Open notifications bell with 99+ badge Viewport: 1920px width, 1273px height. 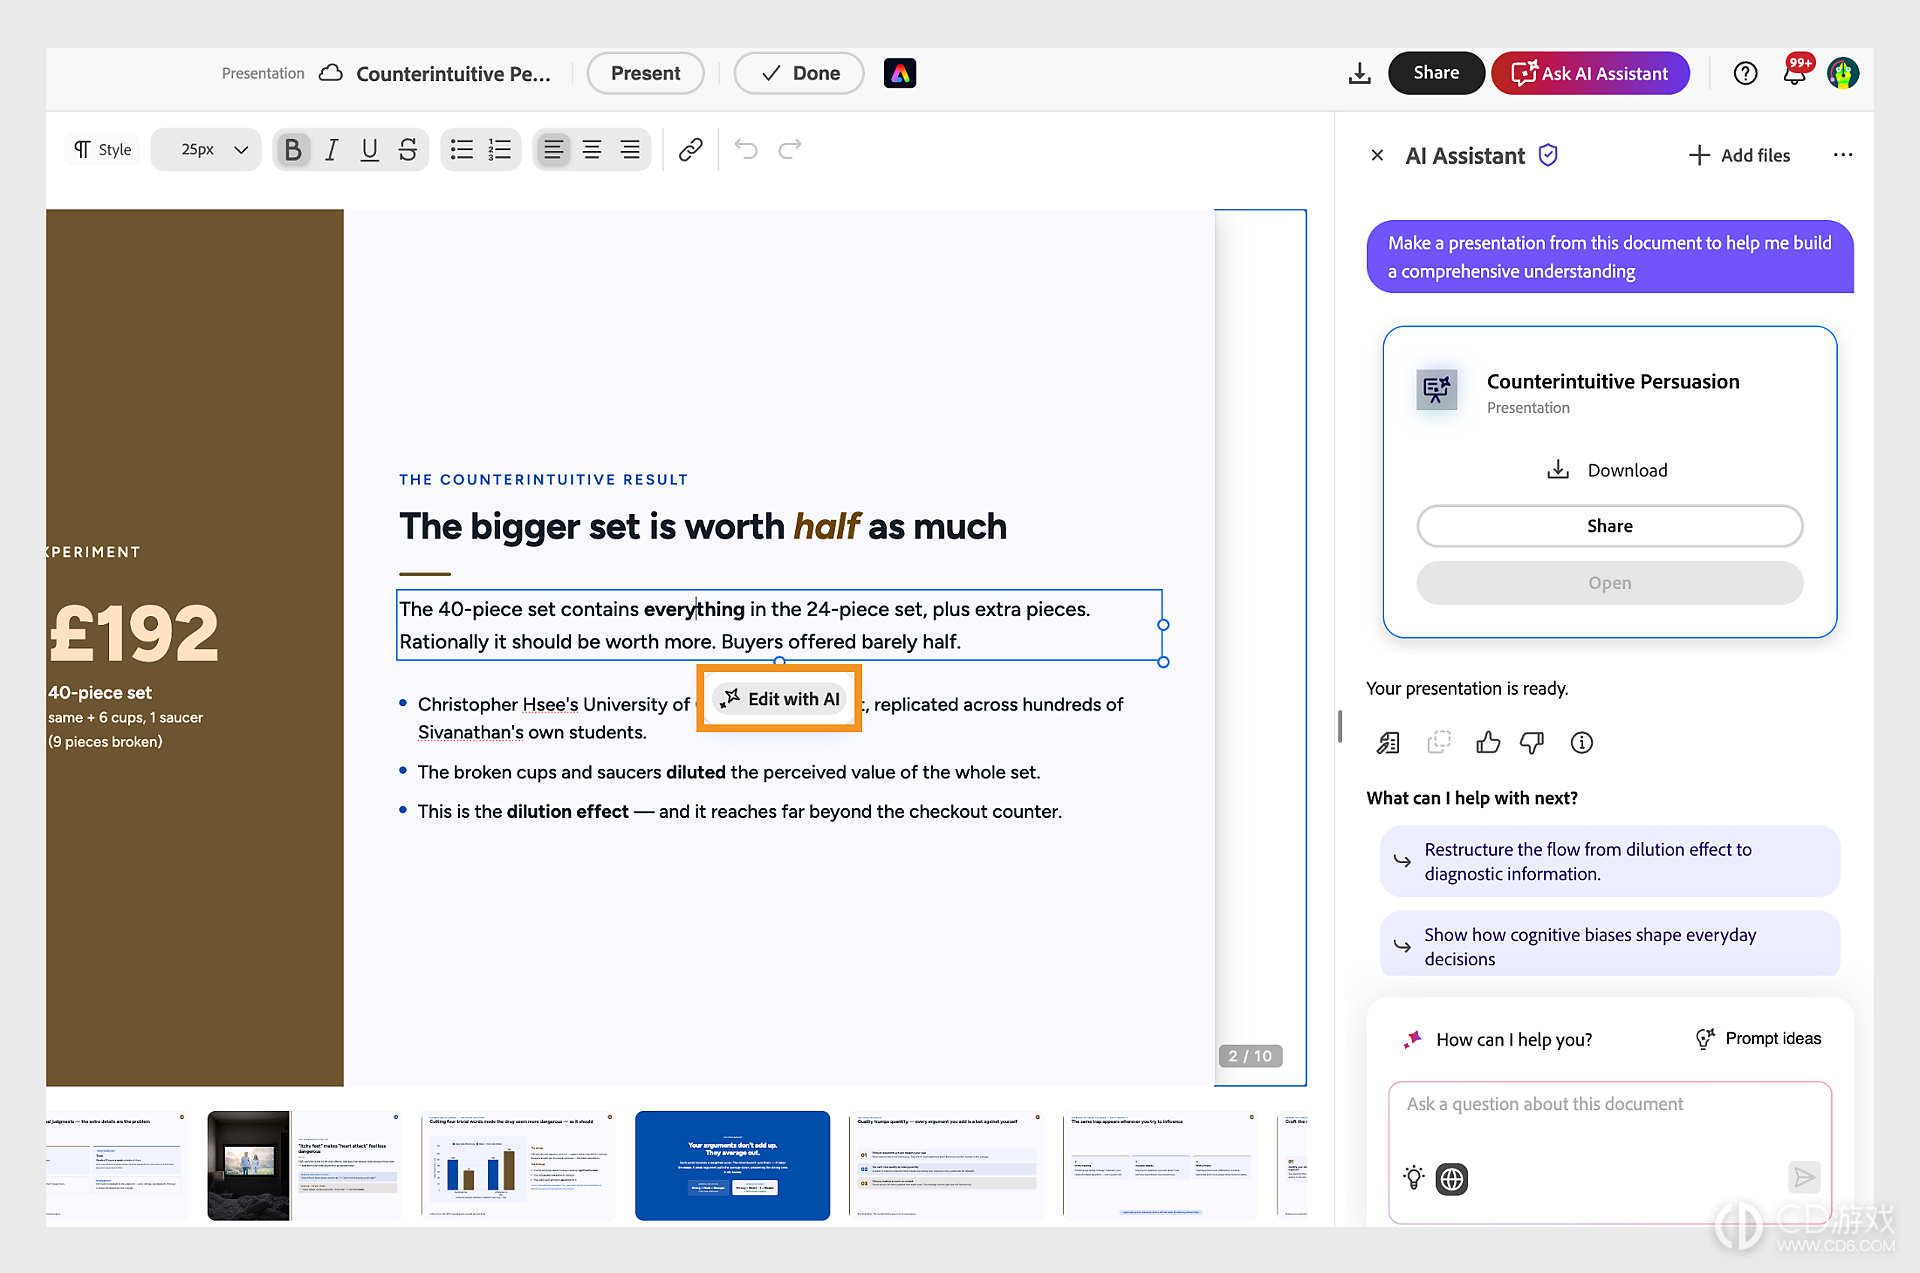click(1796, 72)
